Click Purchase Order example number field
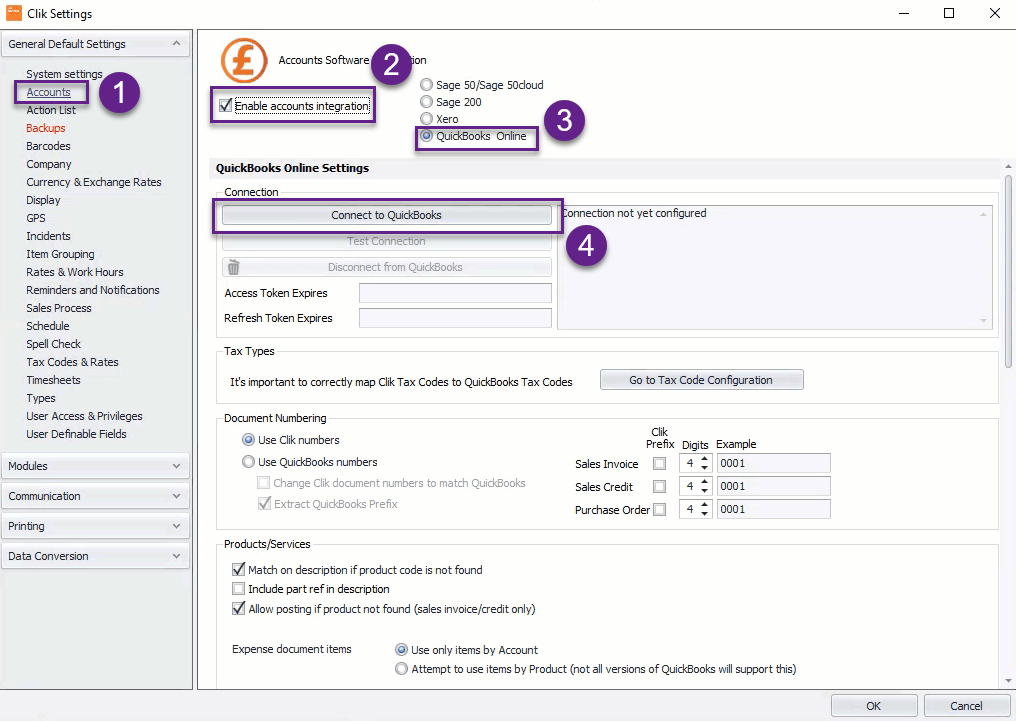This screenshot has height=721, width=1016. [x=774, y=509]
